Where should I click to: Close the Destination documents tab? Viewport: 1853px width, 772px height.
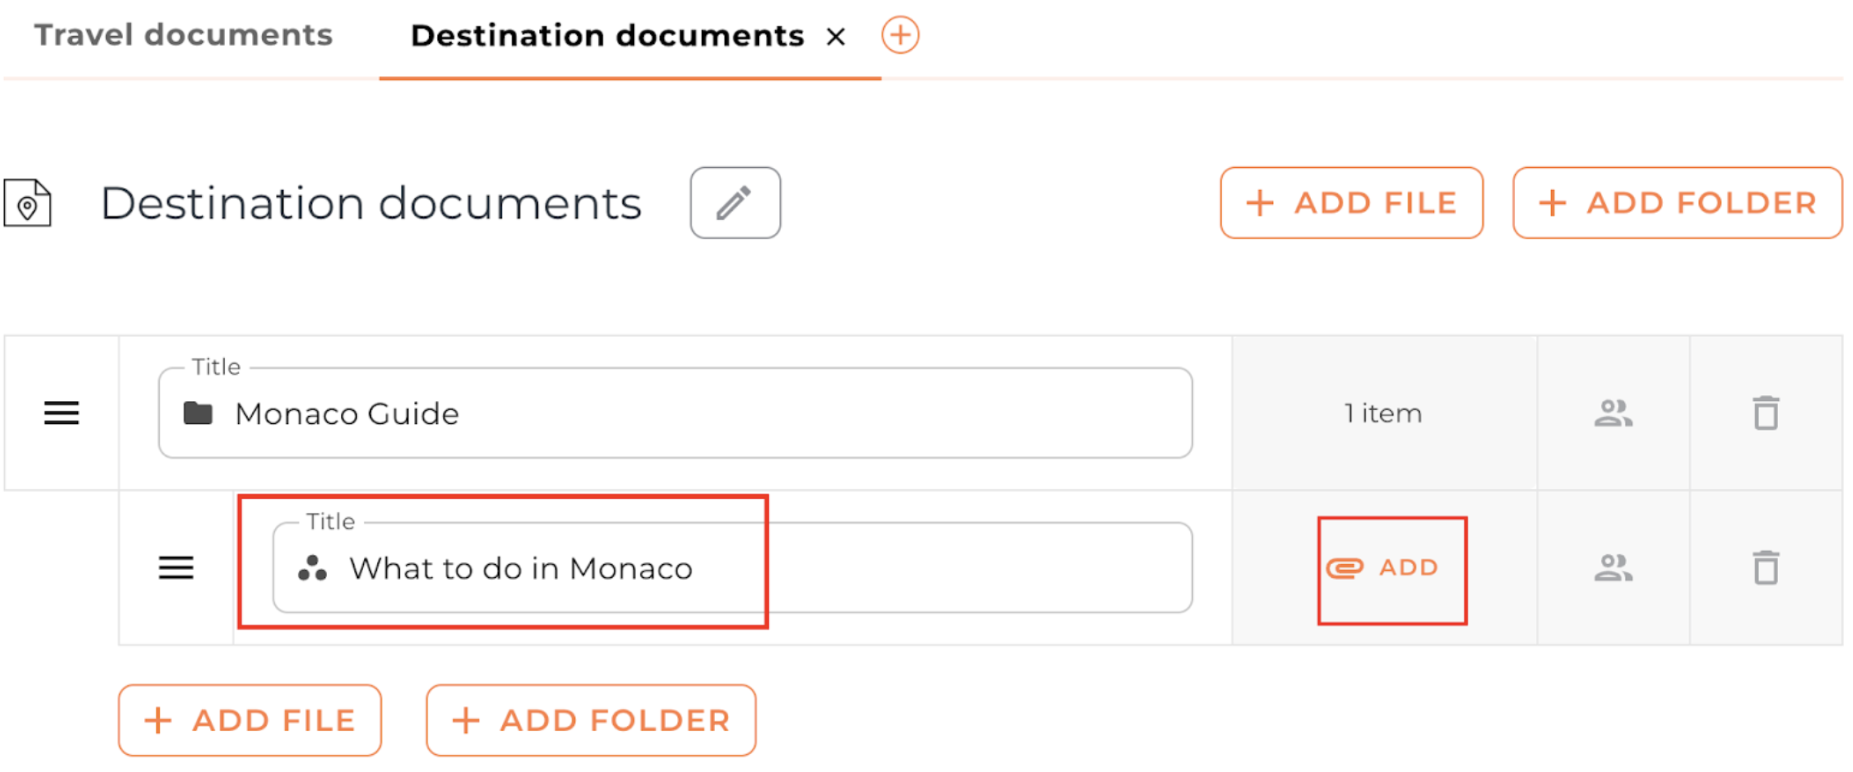point(836,38)
